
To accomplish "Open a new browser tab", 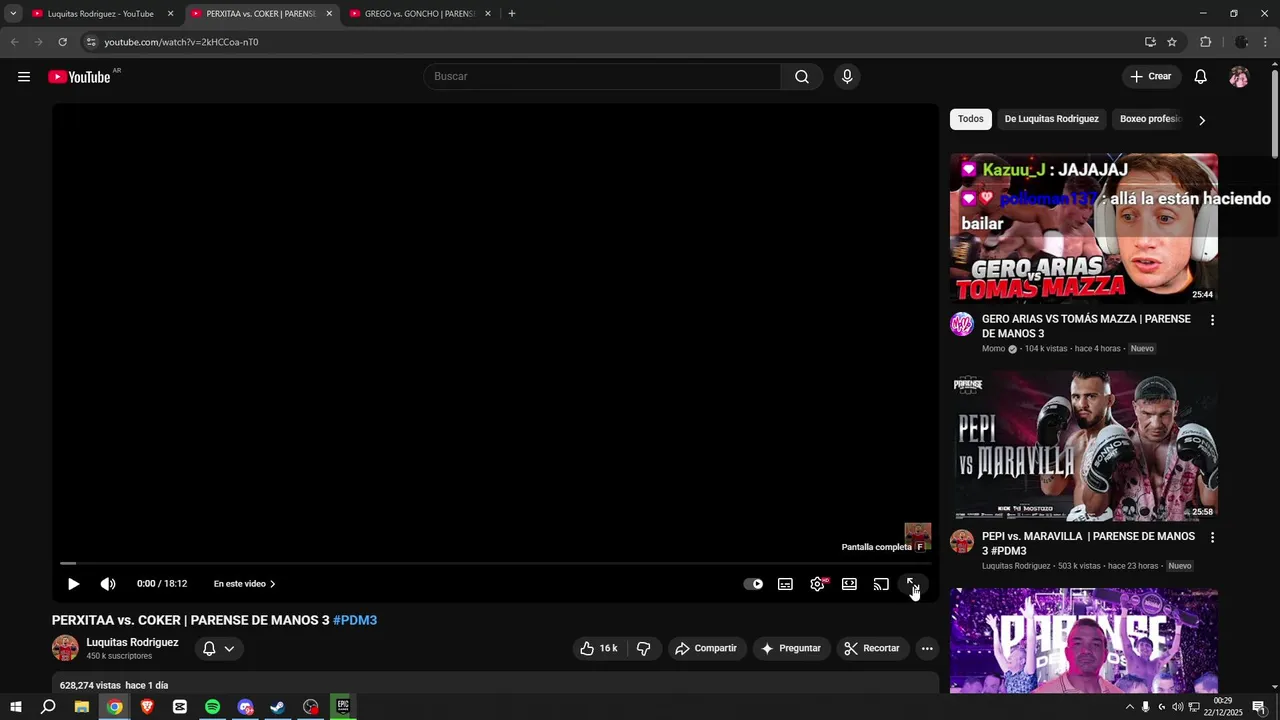I will pyautogui.click(x=512, y=14).
